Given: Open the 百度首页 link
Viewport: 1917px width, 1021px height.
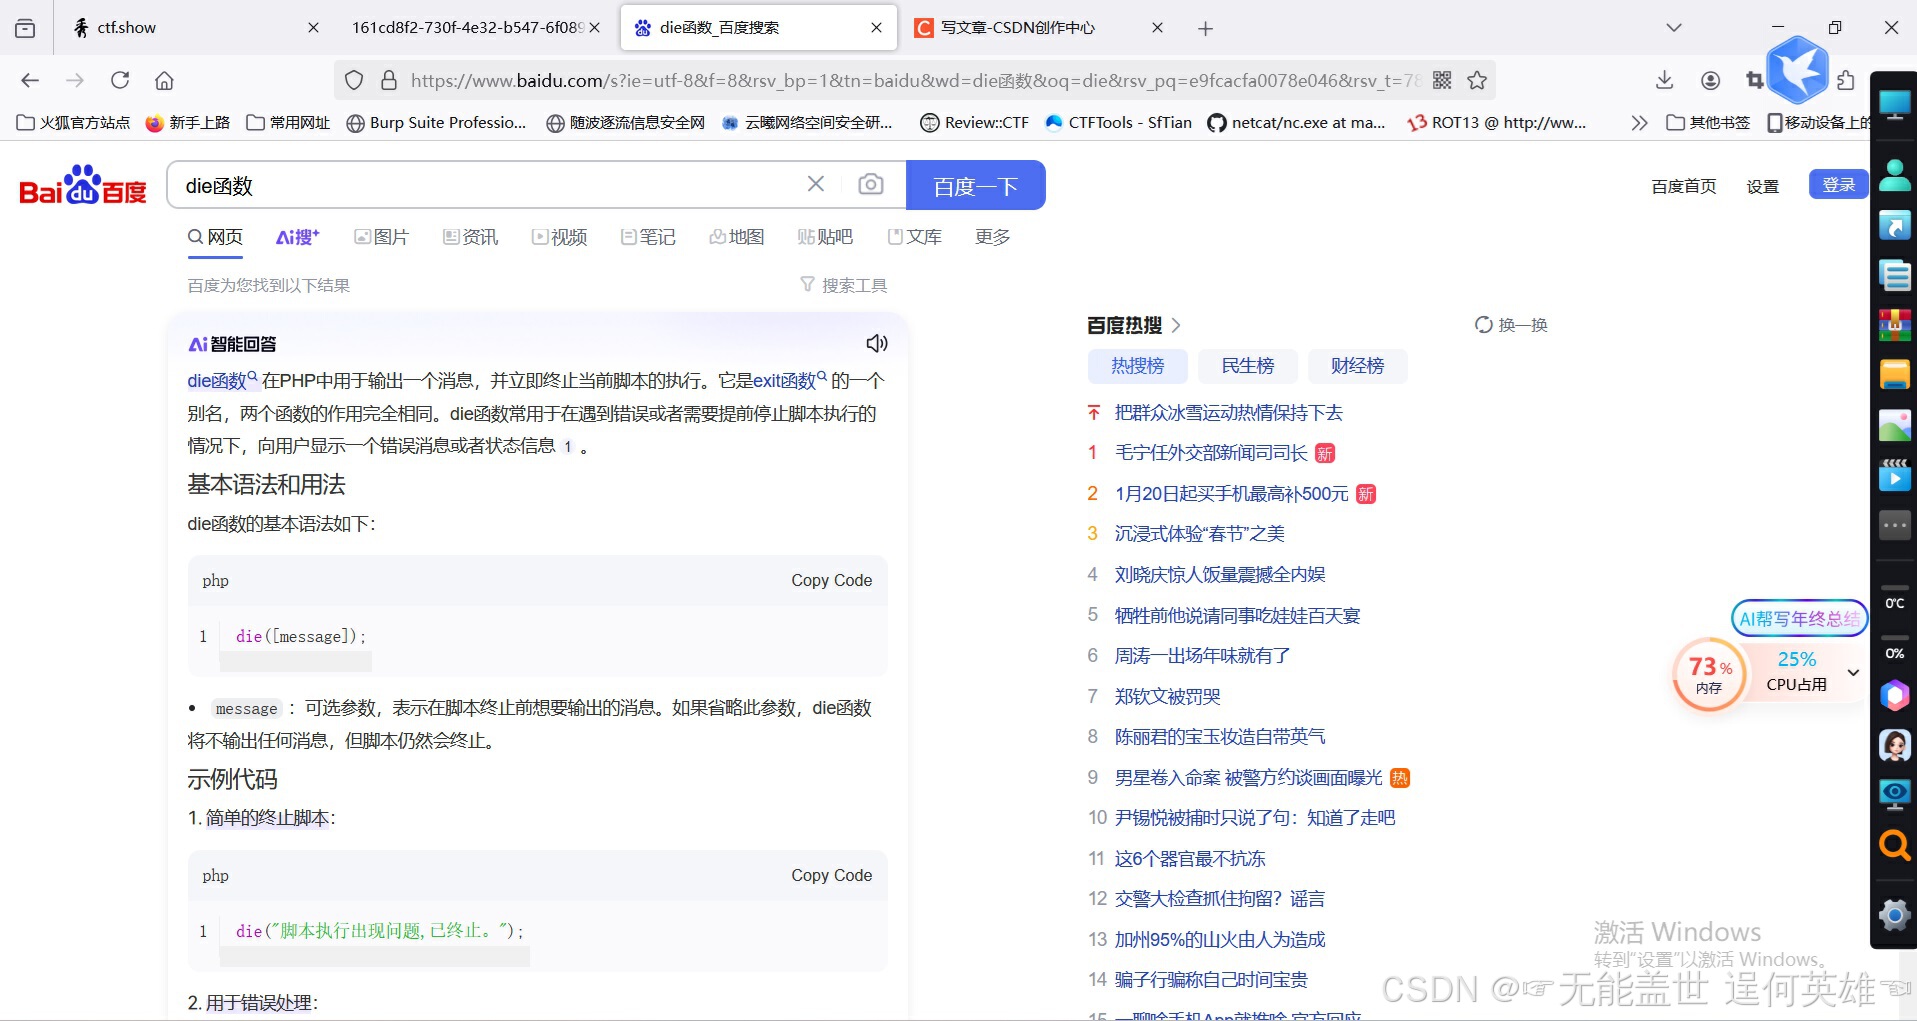Looking at the screenshot, I should [1683, 186].
